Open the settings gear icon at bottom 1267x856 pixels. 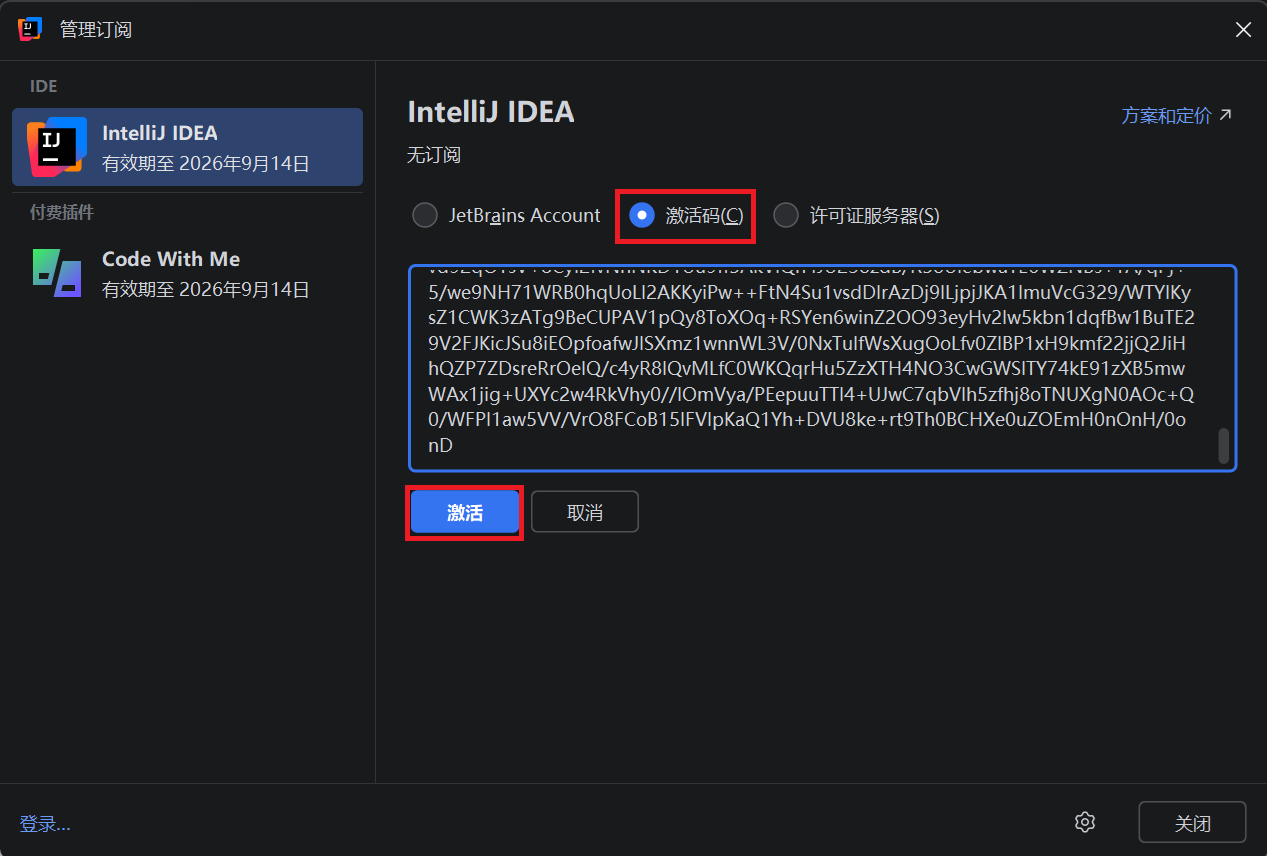coord(1085,822)
